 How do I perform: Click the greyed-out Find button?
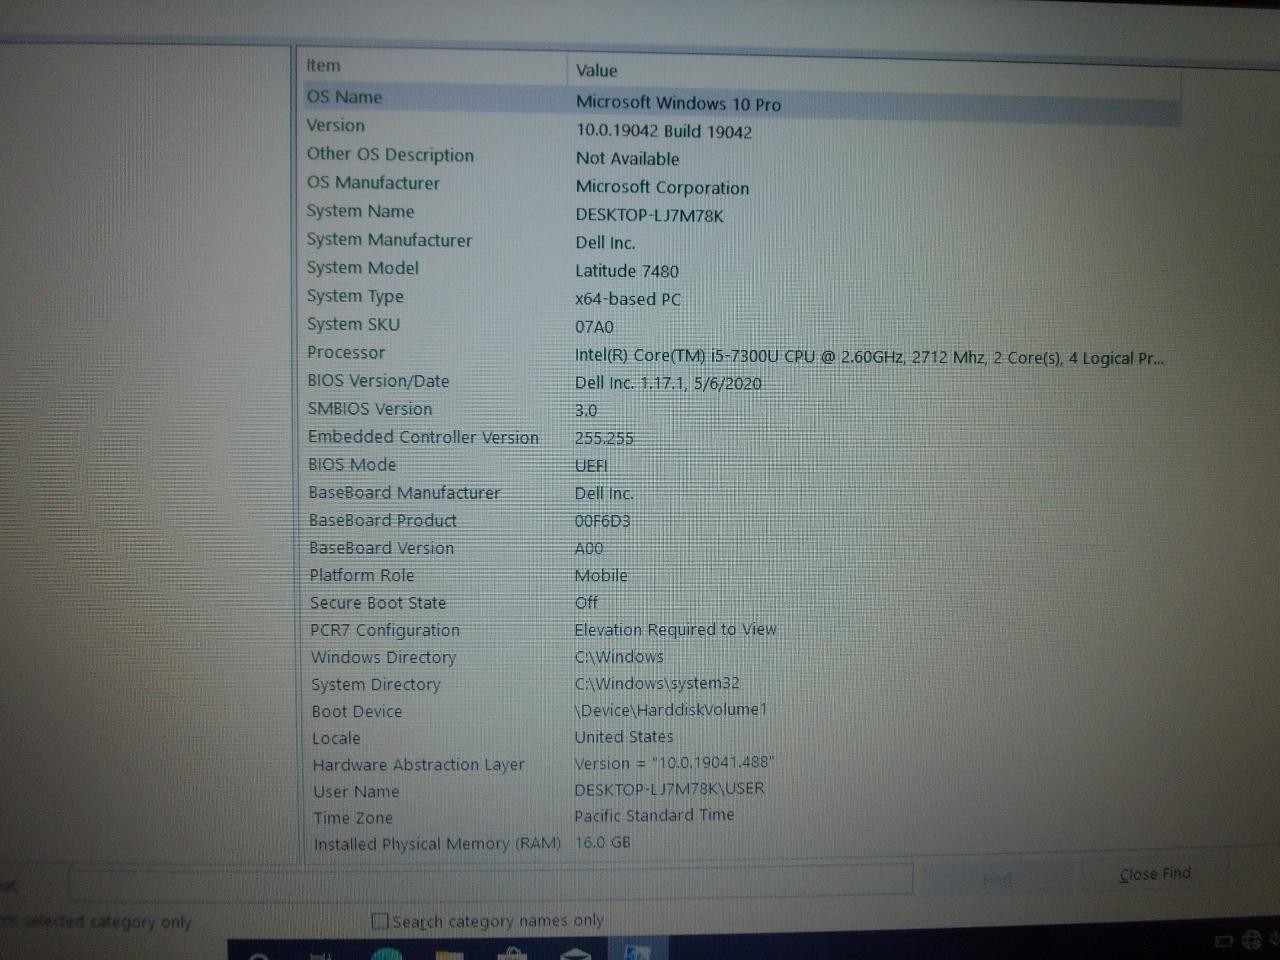pyautogui.click(x=996, y=880)
